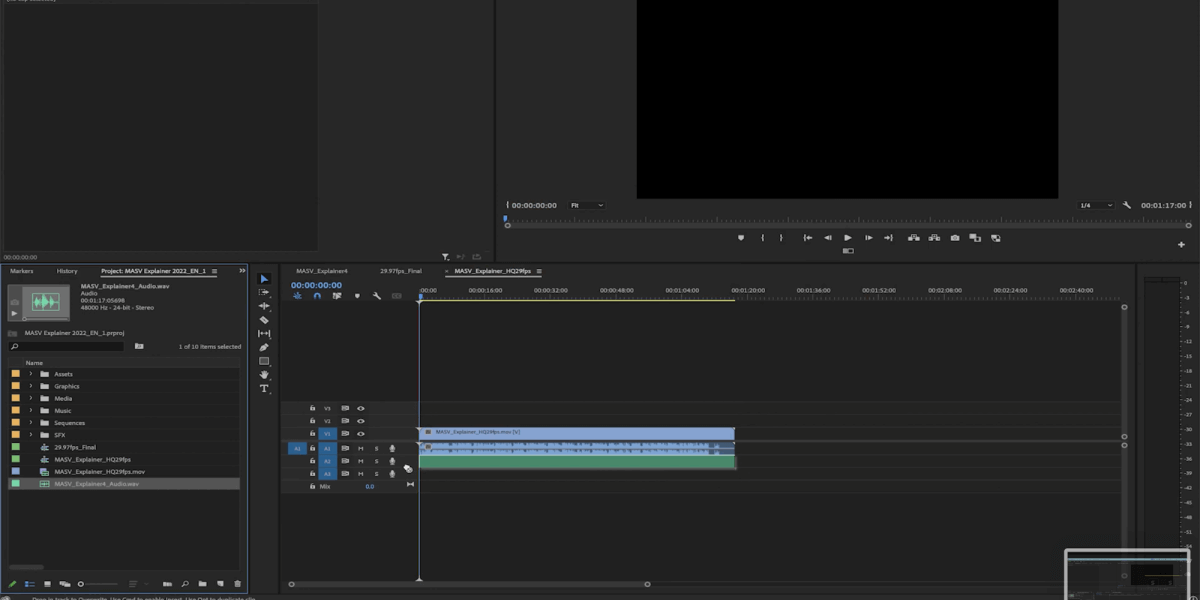
Task: Open 29.97fps_Final sequence tab
Action: click(x=401, y=271)
